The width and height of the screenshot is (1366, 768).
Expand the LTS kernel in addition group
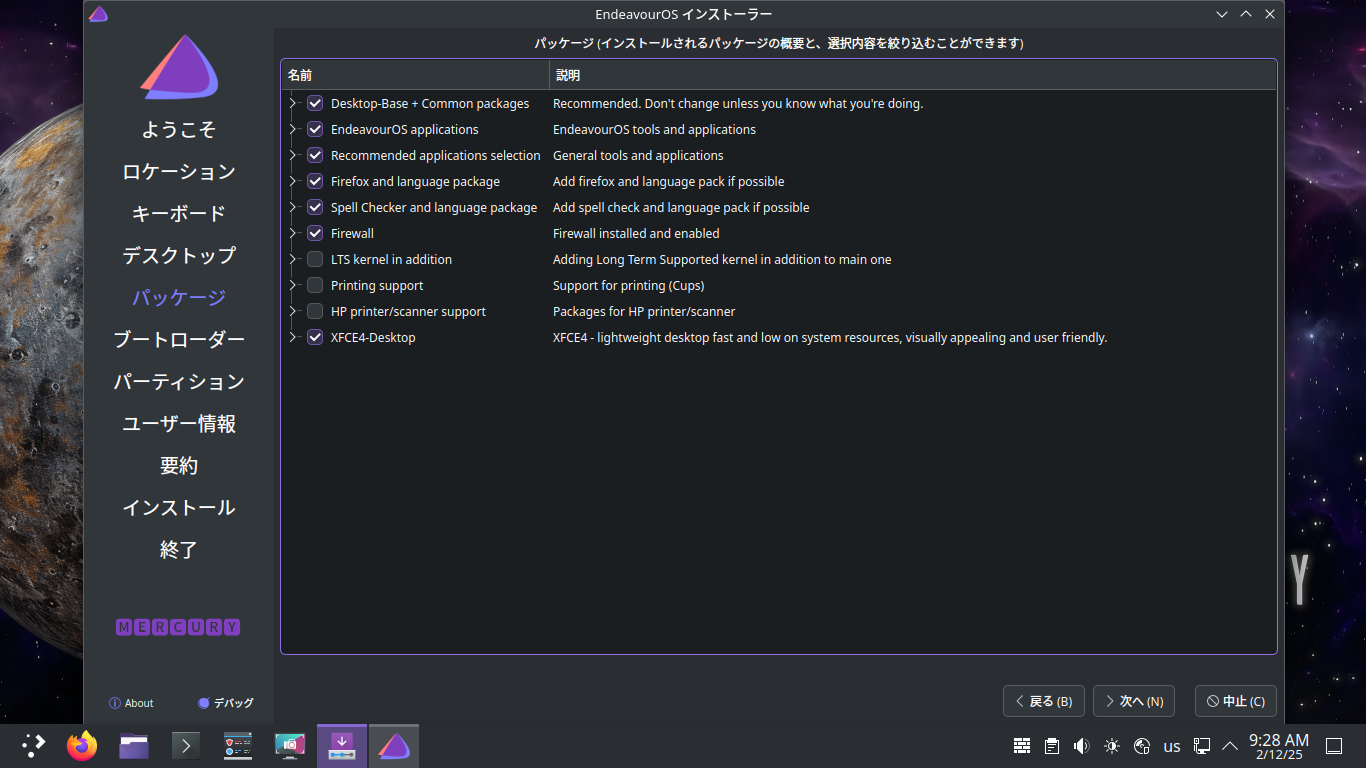[x=293, y=259]
